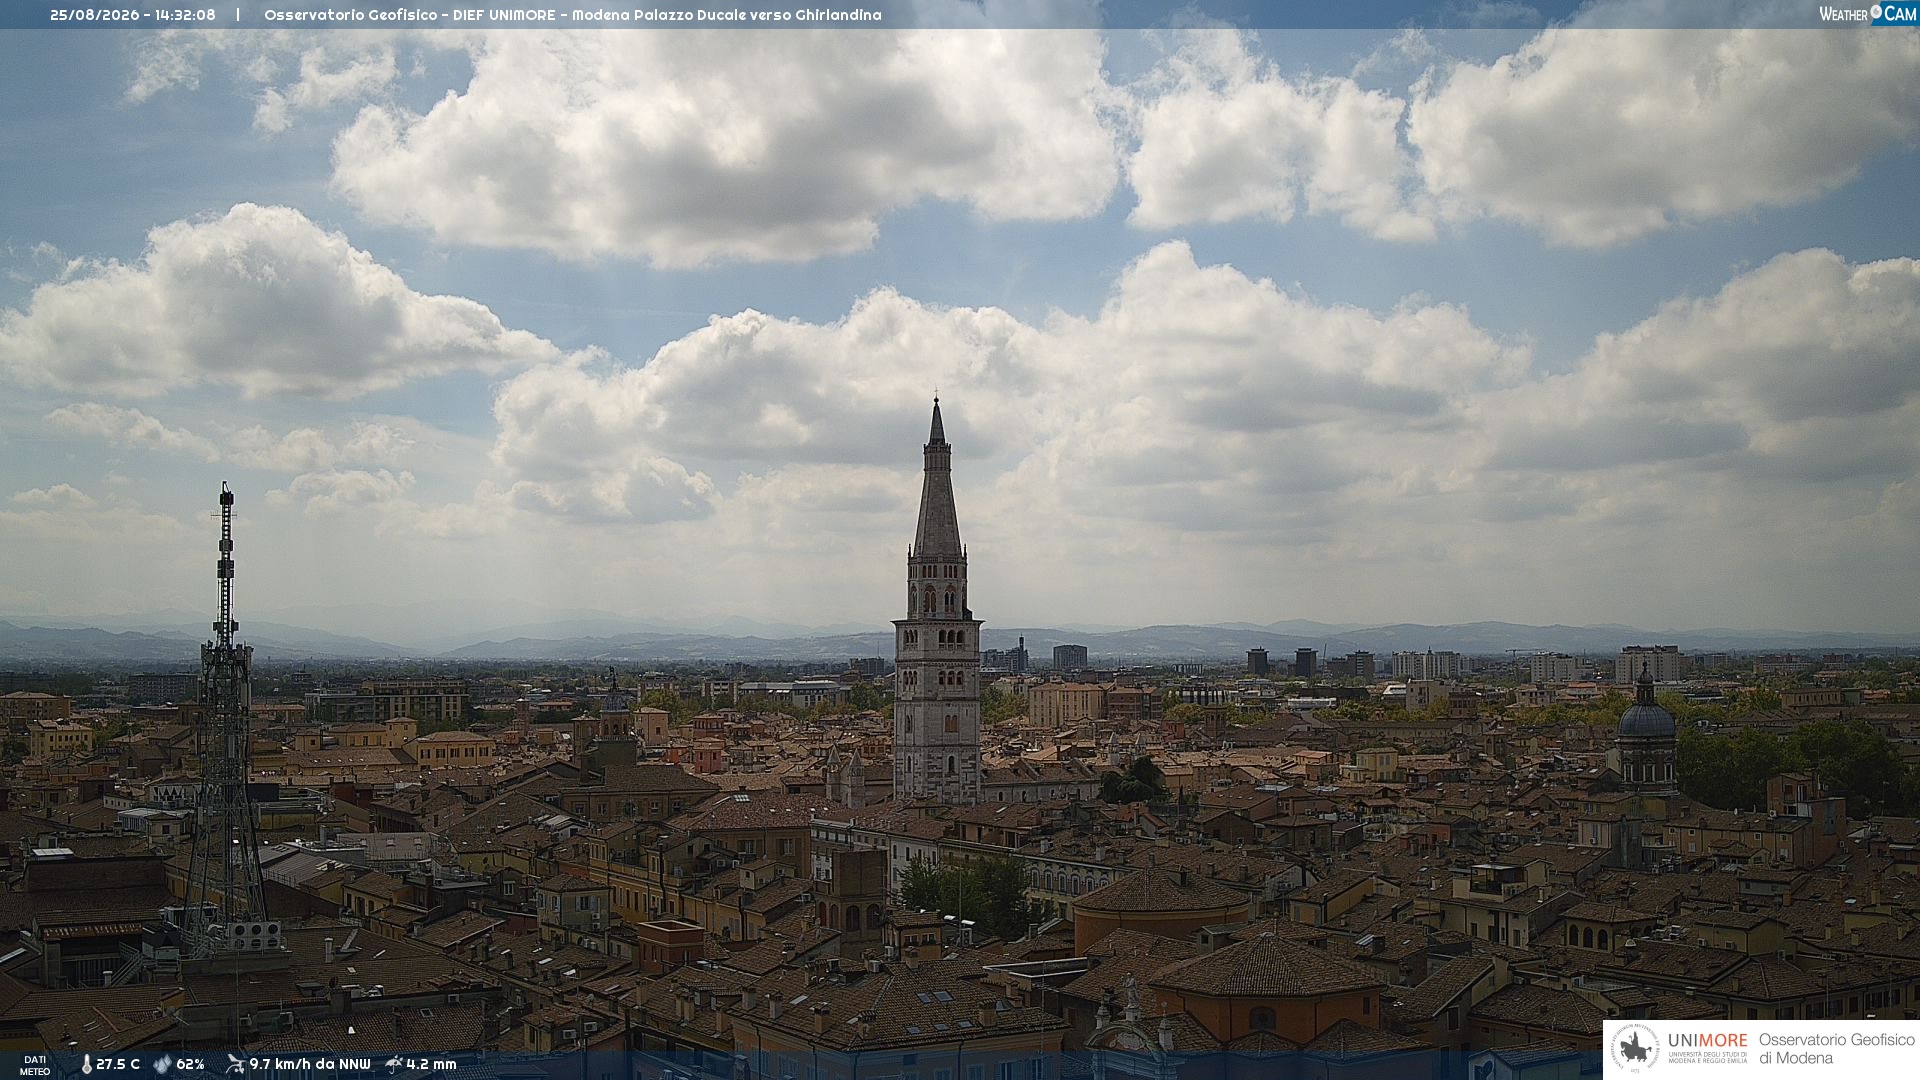Click Osservatorio Geofisico di Modena text
The width and height of the screenshot is (1920, 1080).
coord(1836,1049)
